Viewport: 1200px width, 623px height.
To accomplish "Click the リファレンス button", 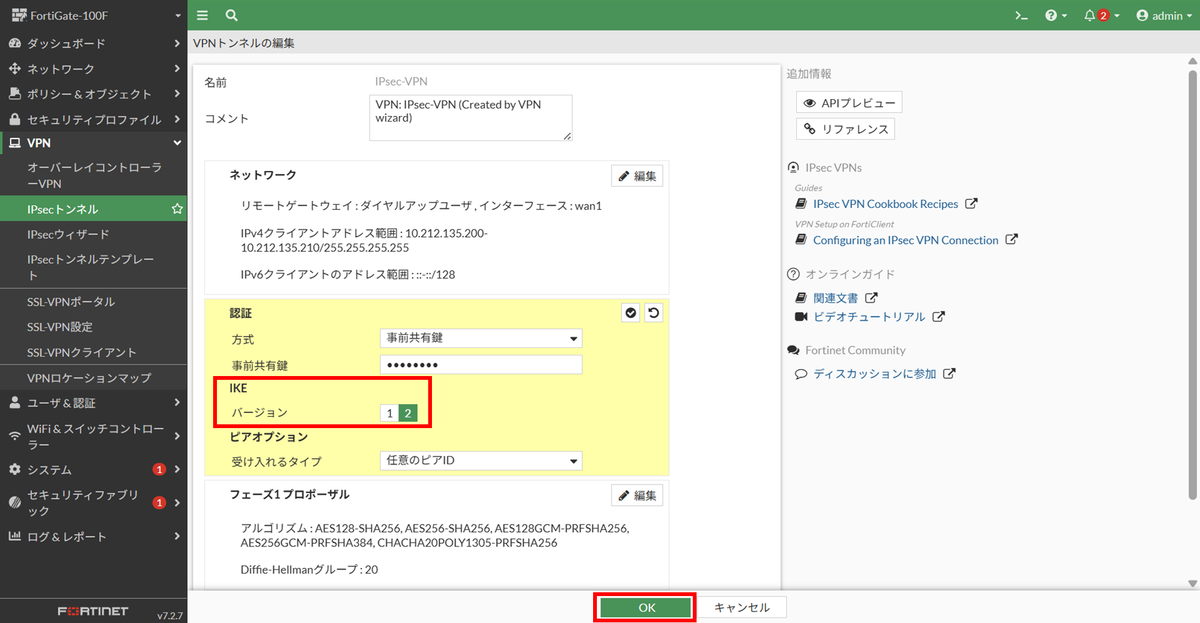I will pos(844,129).
